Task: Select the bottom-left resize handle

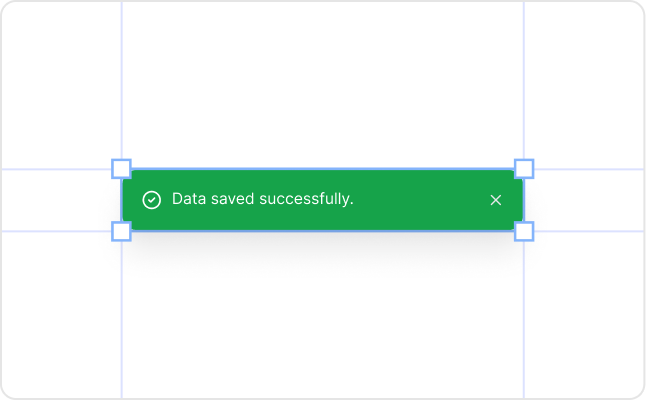Action: coord(121,232)
